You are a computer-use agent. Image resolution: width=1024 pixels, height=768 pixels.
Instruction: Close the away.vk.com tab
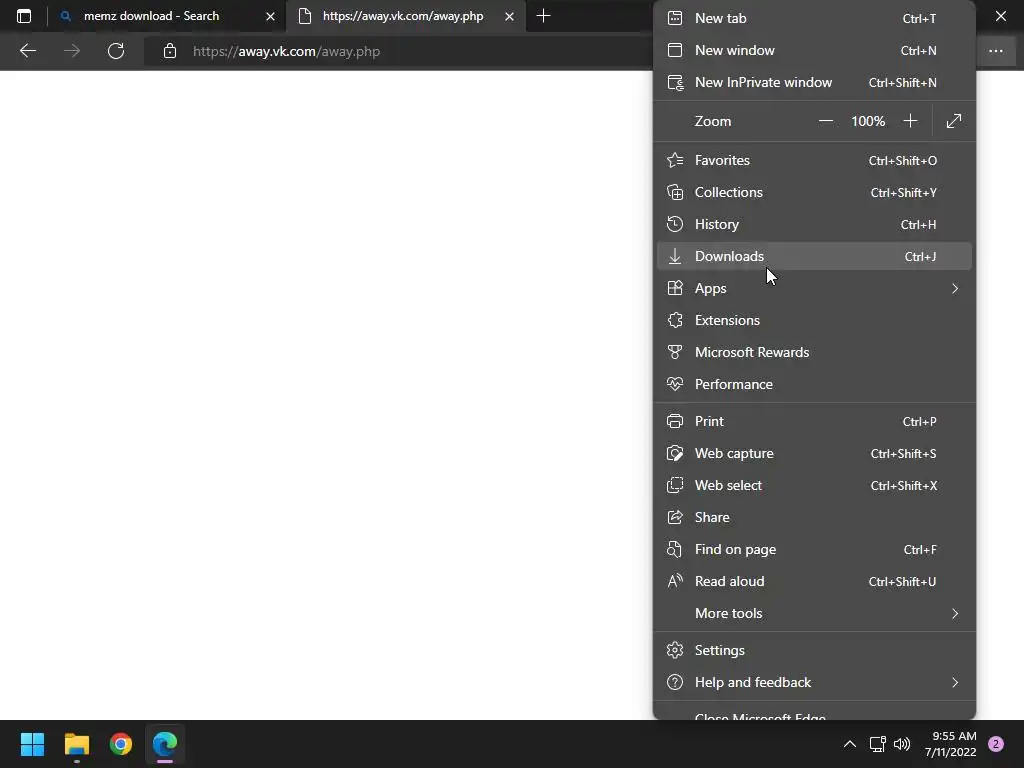tap(509, 16)
